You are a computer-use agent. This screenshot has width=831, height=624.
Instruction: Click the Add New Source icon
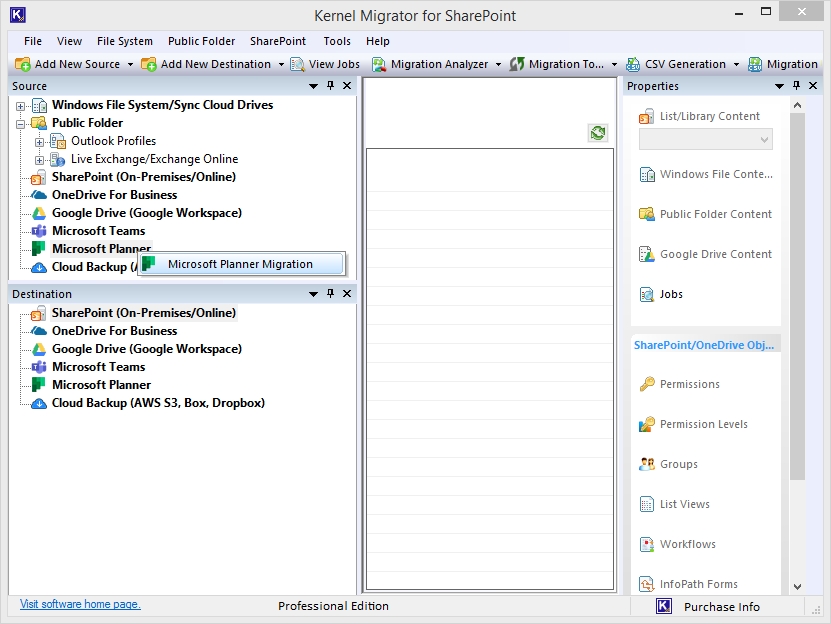[23, 64]
